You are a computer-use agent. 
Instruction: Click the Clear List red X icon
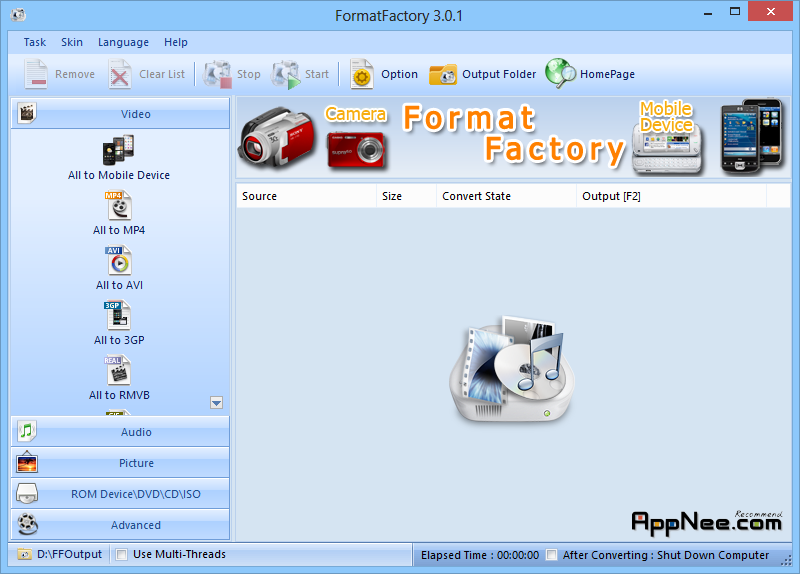tap(120, 74)
